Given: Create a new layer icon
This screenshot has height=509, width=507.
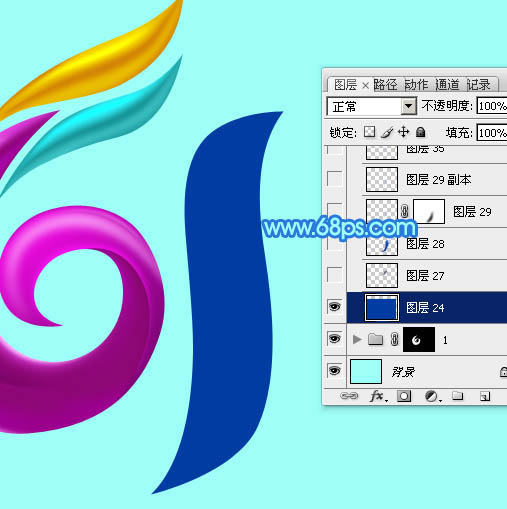Looking at the screenshot, I should [485, 396].
